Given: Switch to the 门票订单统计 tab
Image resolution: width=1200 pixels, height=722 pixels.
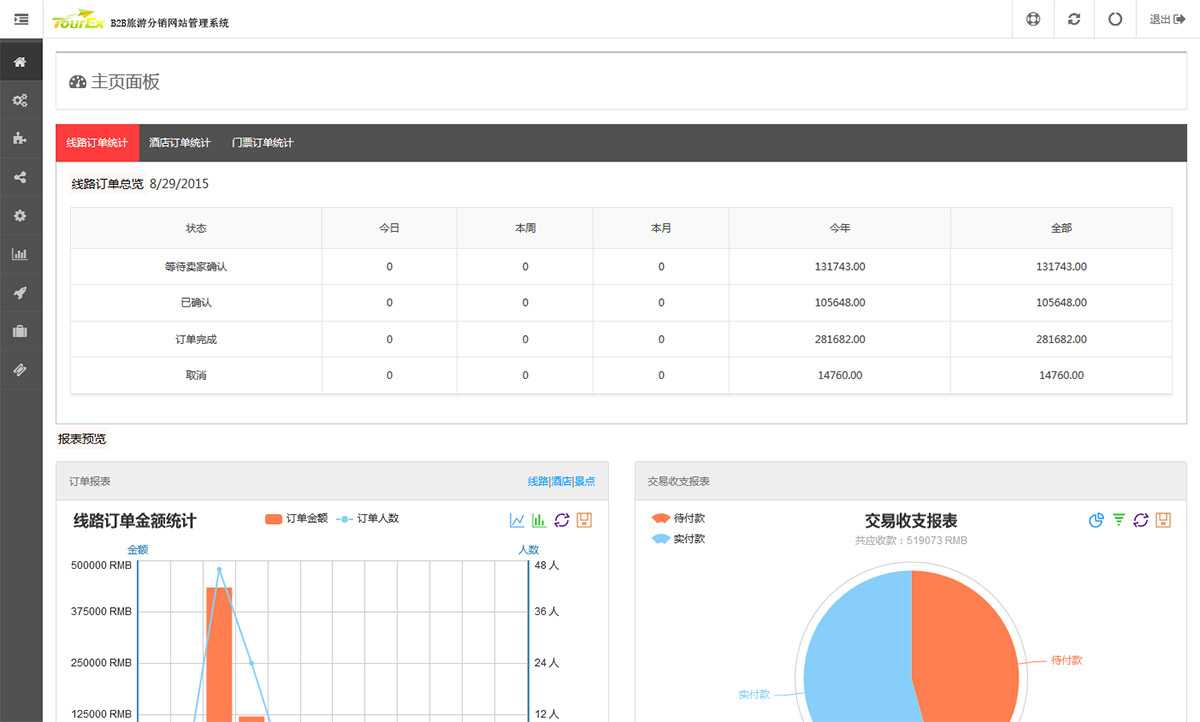Looking at the screenshot, I should 263,143.
